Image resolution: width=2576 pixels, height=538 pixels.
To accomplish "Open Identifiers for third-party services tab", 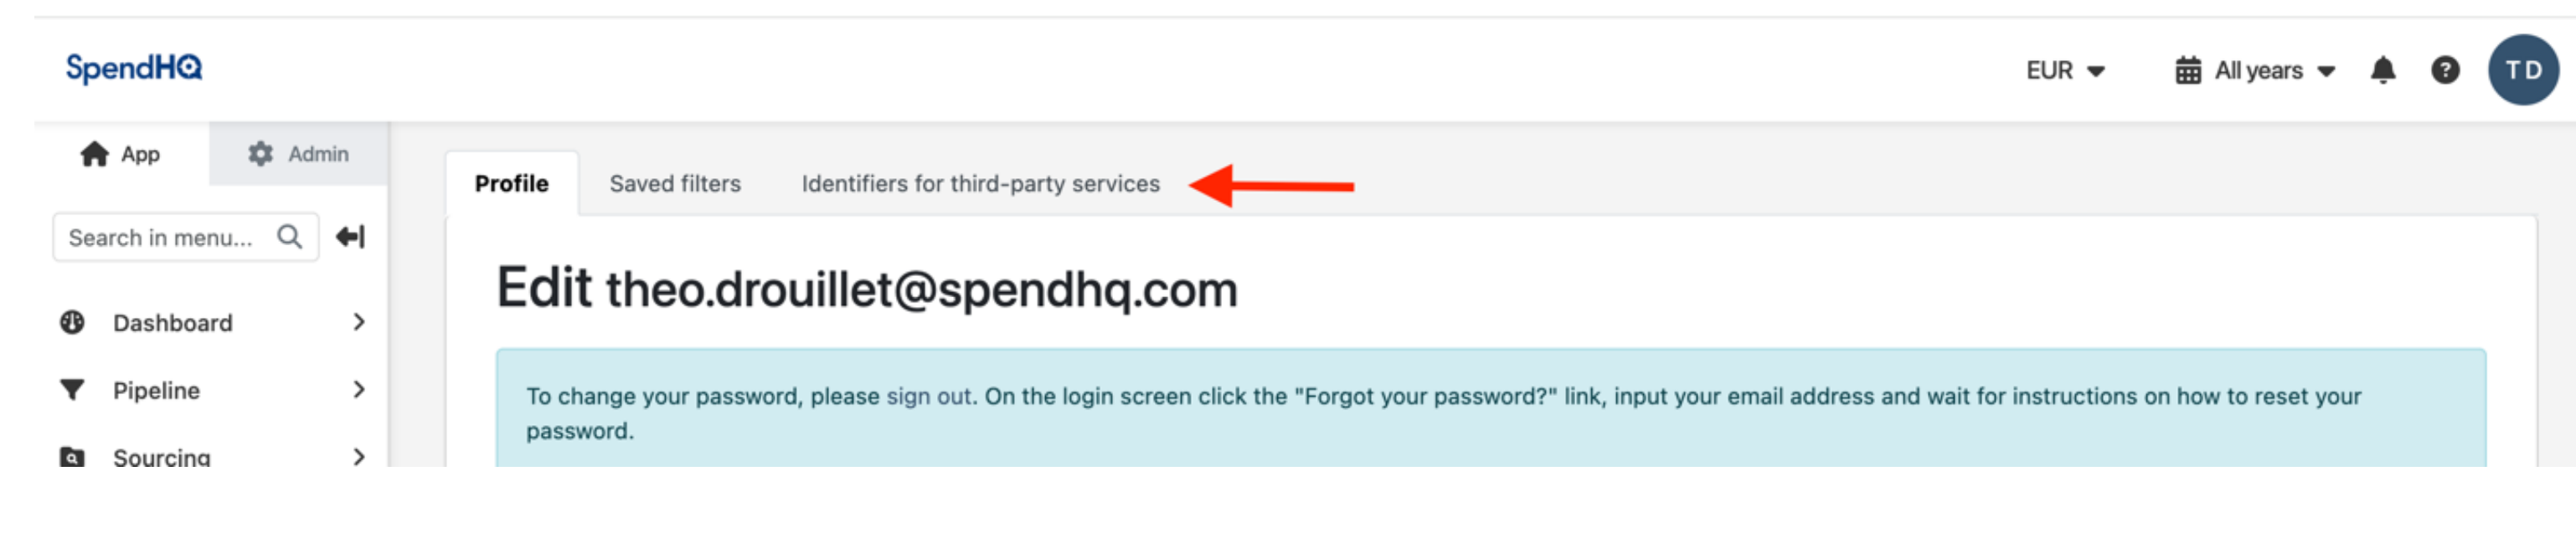I will tap(980, 184).
